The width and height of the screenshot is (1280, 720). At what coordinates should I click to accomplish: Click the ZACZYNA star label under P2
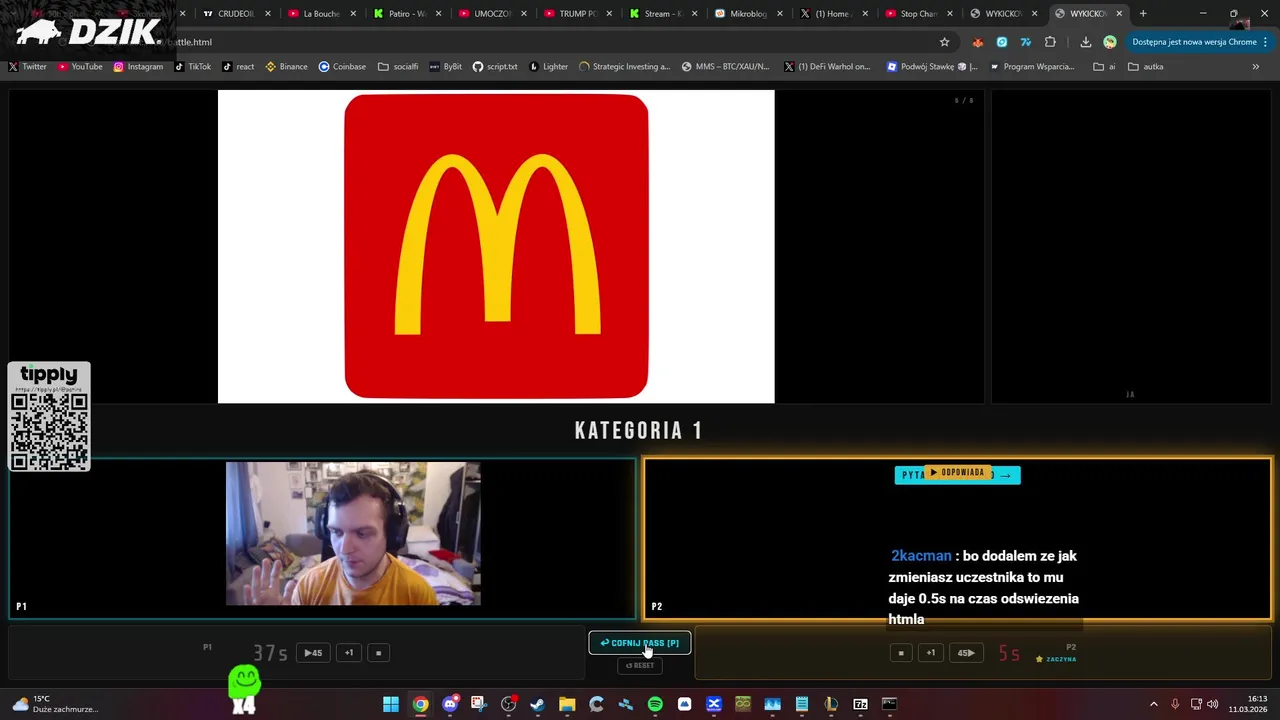click(1056, 659)
